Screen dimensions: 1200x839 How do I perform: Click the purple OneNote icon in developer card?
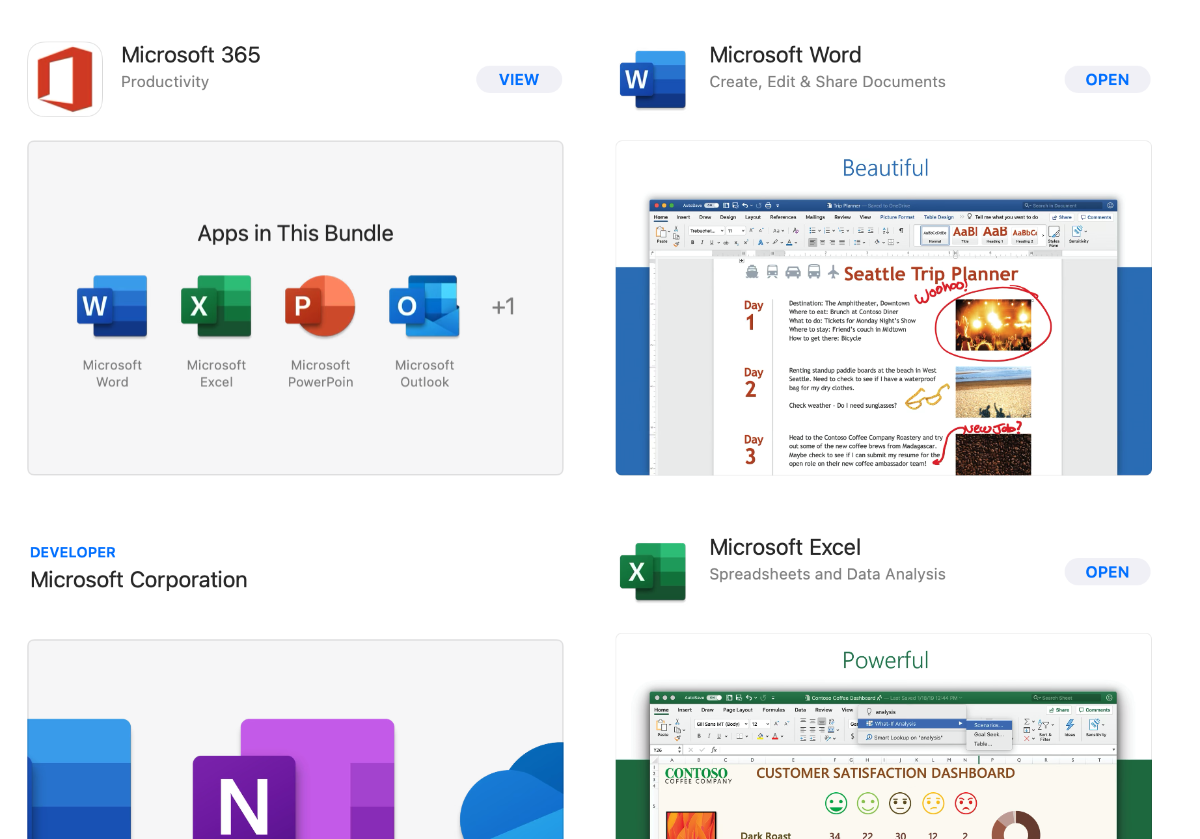pyautogui.click(x=294, y=780)
